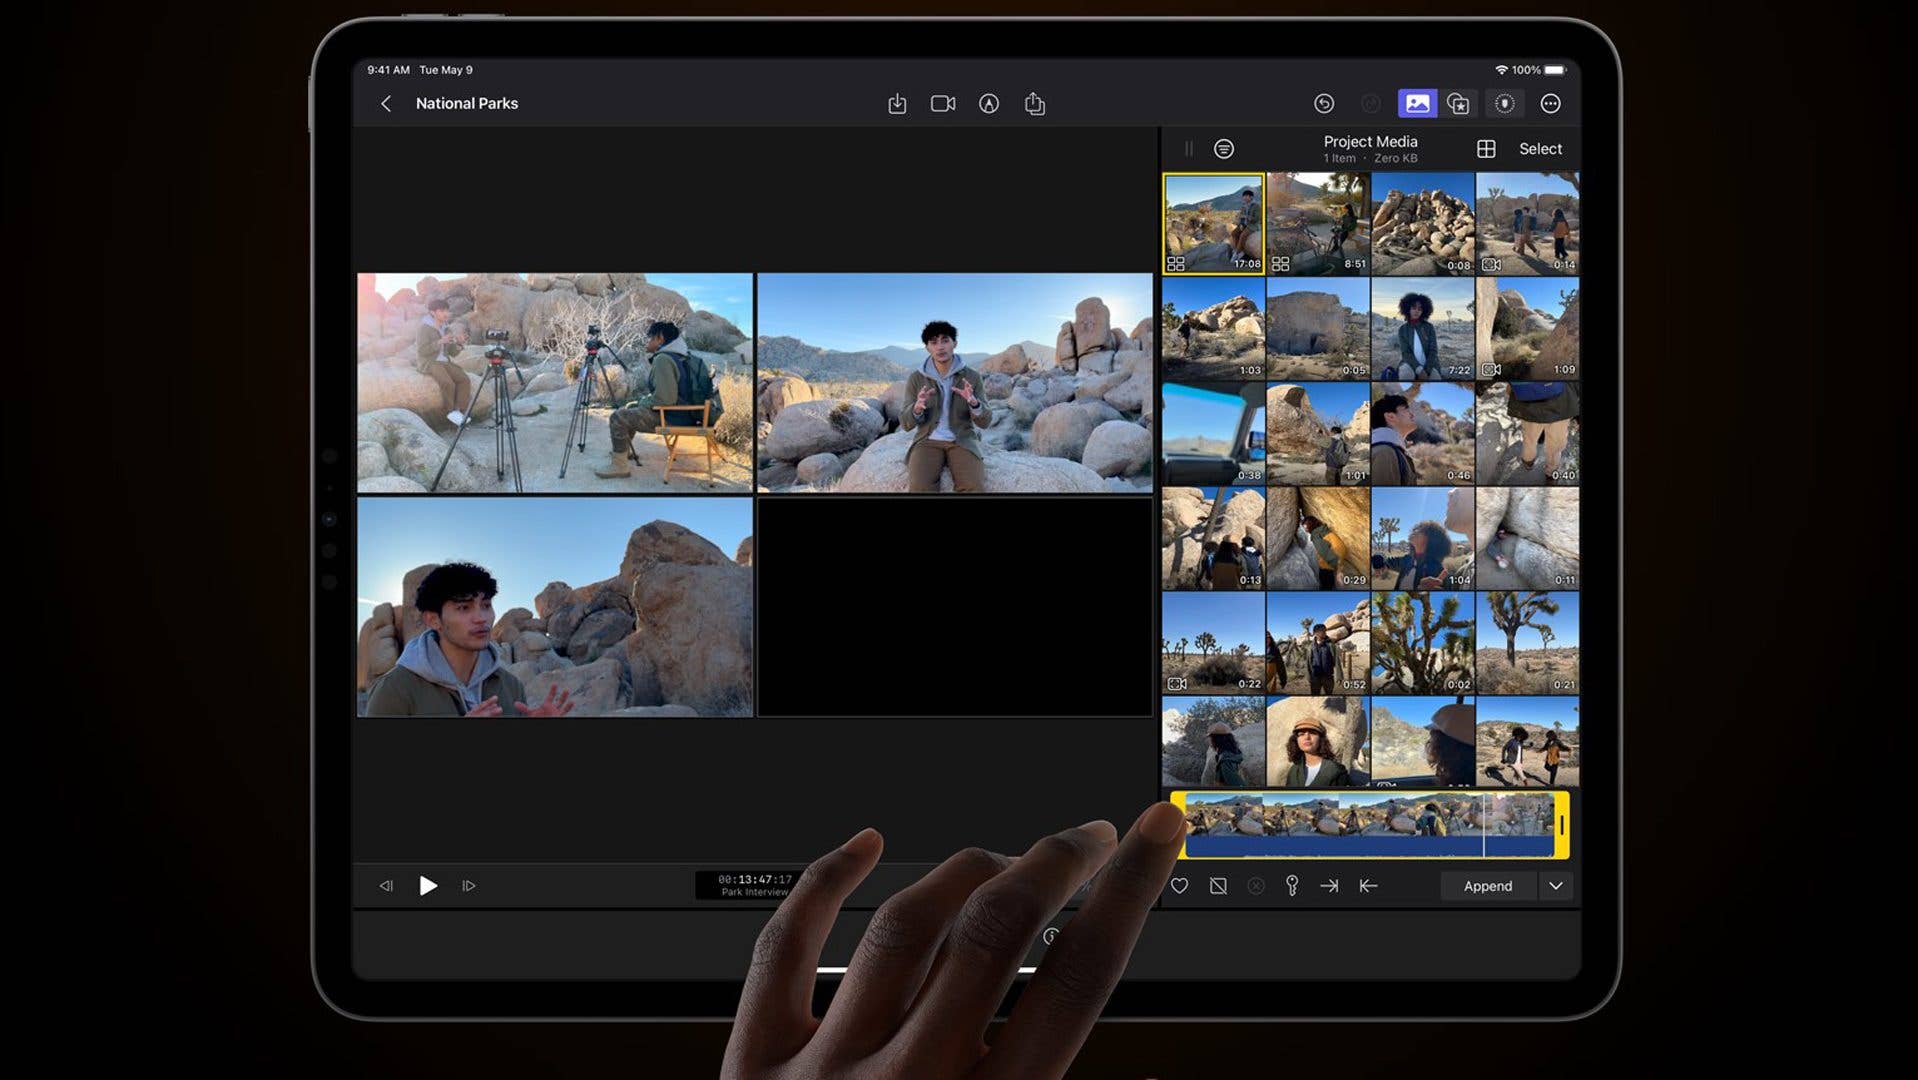Open the titles and effects browser
Image resolution: width=1918 pixels, height=1080 pixels.
pos(1459,103)
